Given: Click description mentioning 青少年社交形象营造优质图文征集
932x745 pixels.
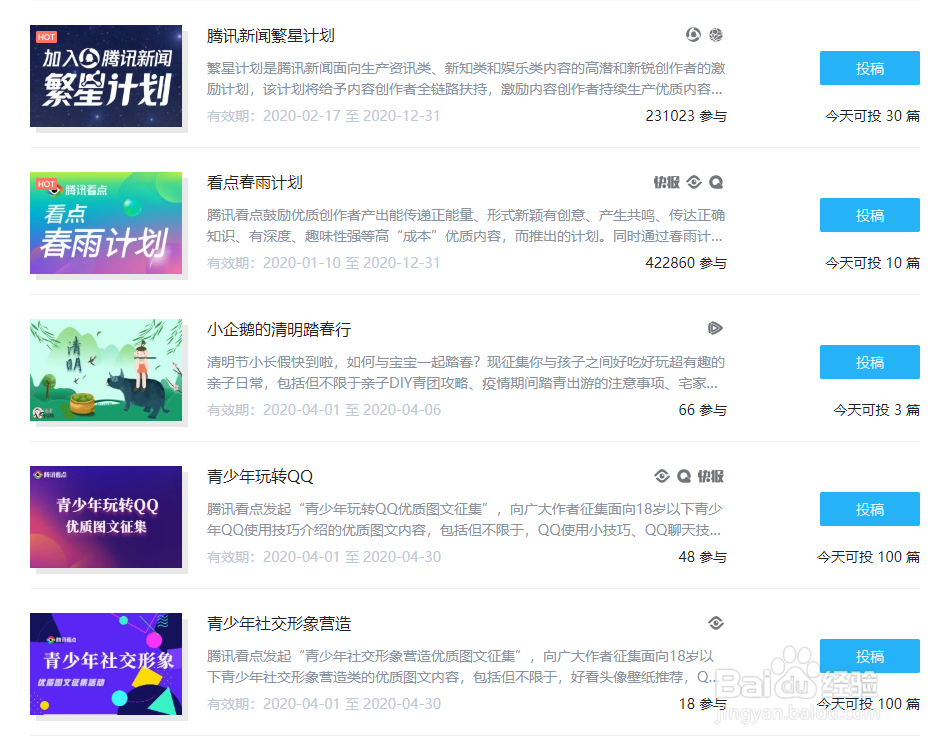Looking at the screenshot, I should (463, 666).
